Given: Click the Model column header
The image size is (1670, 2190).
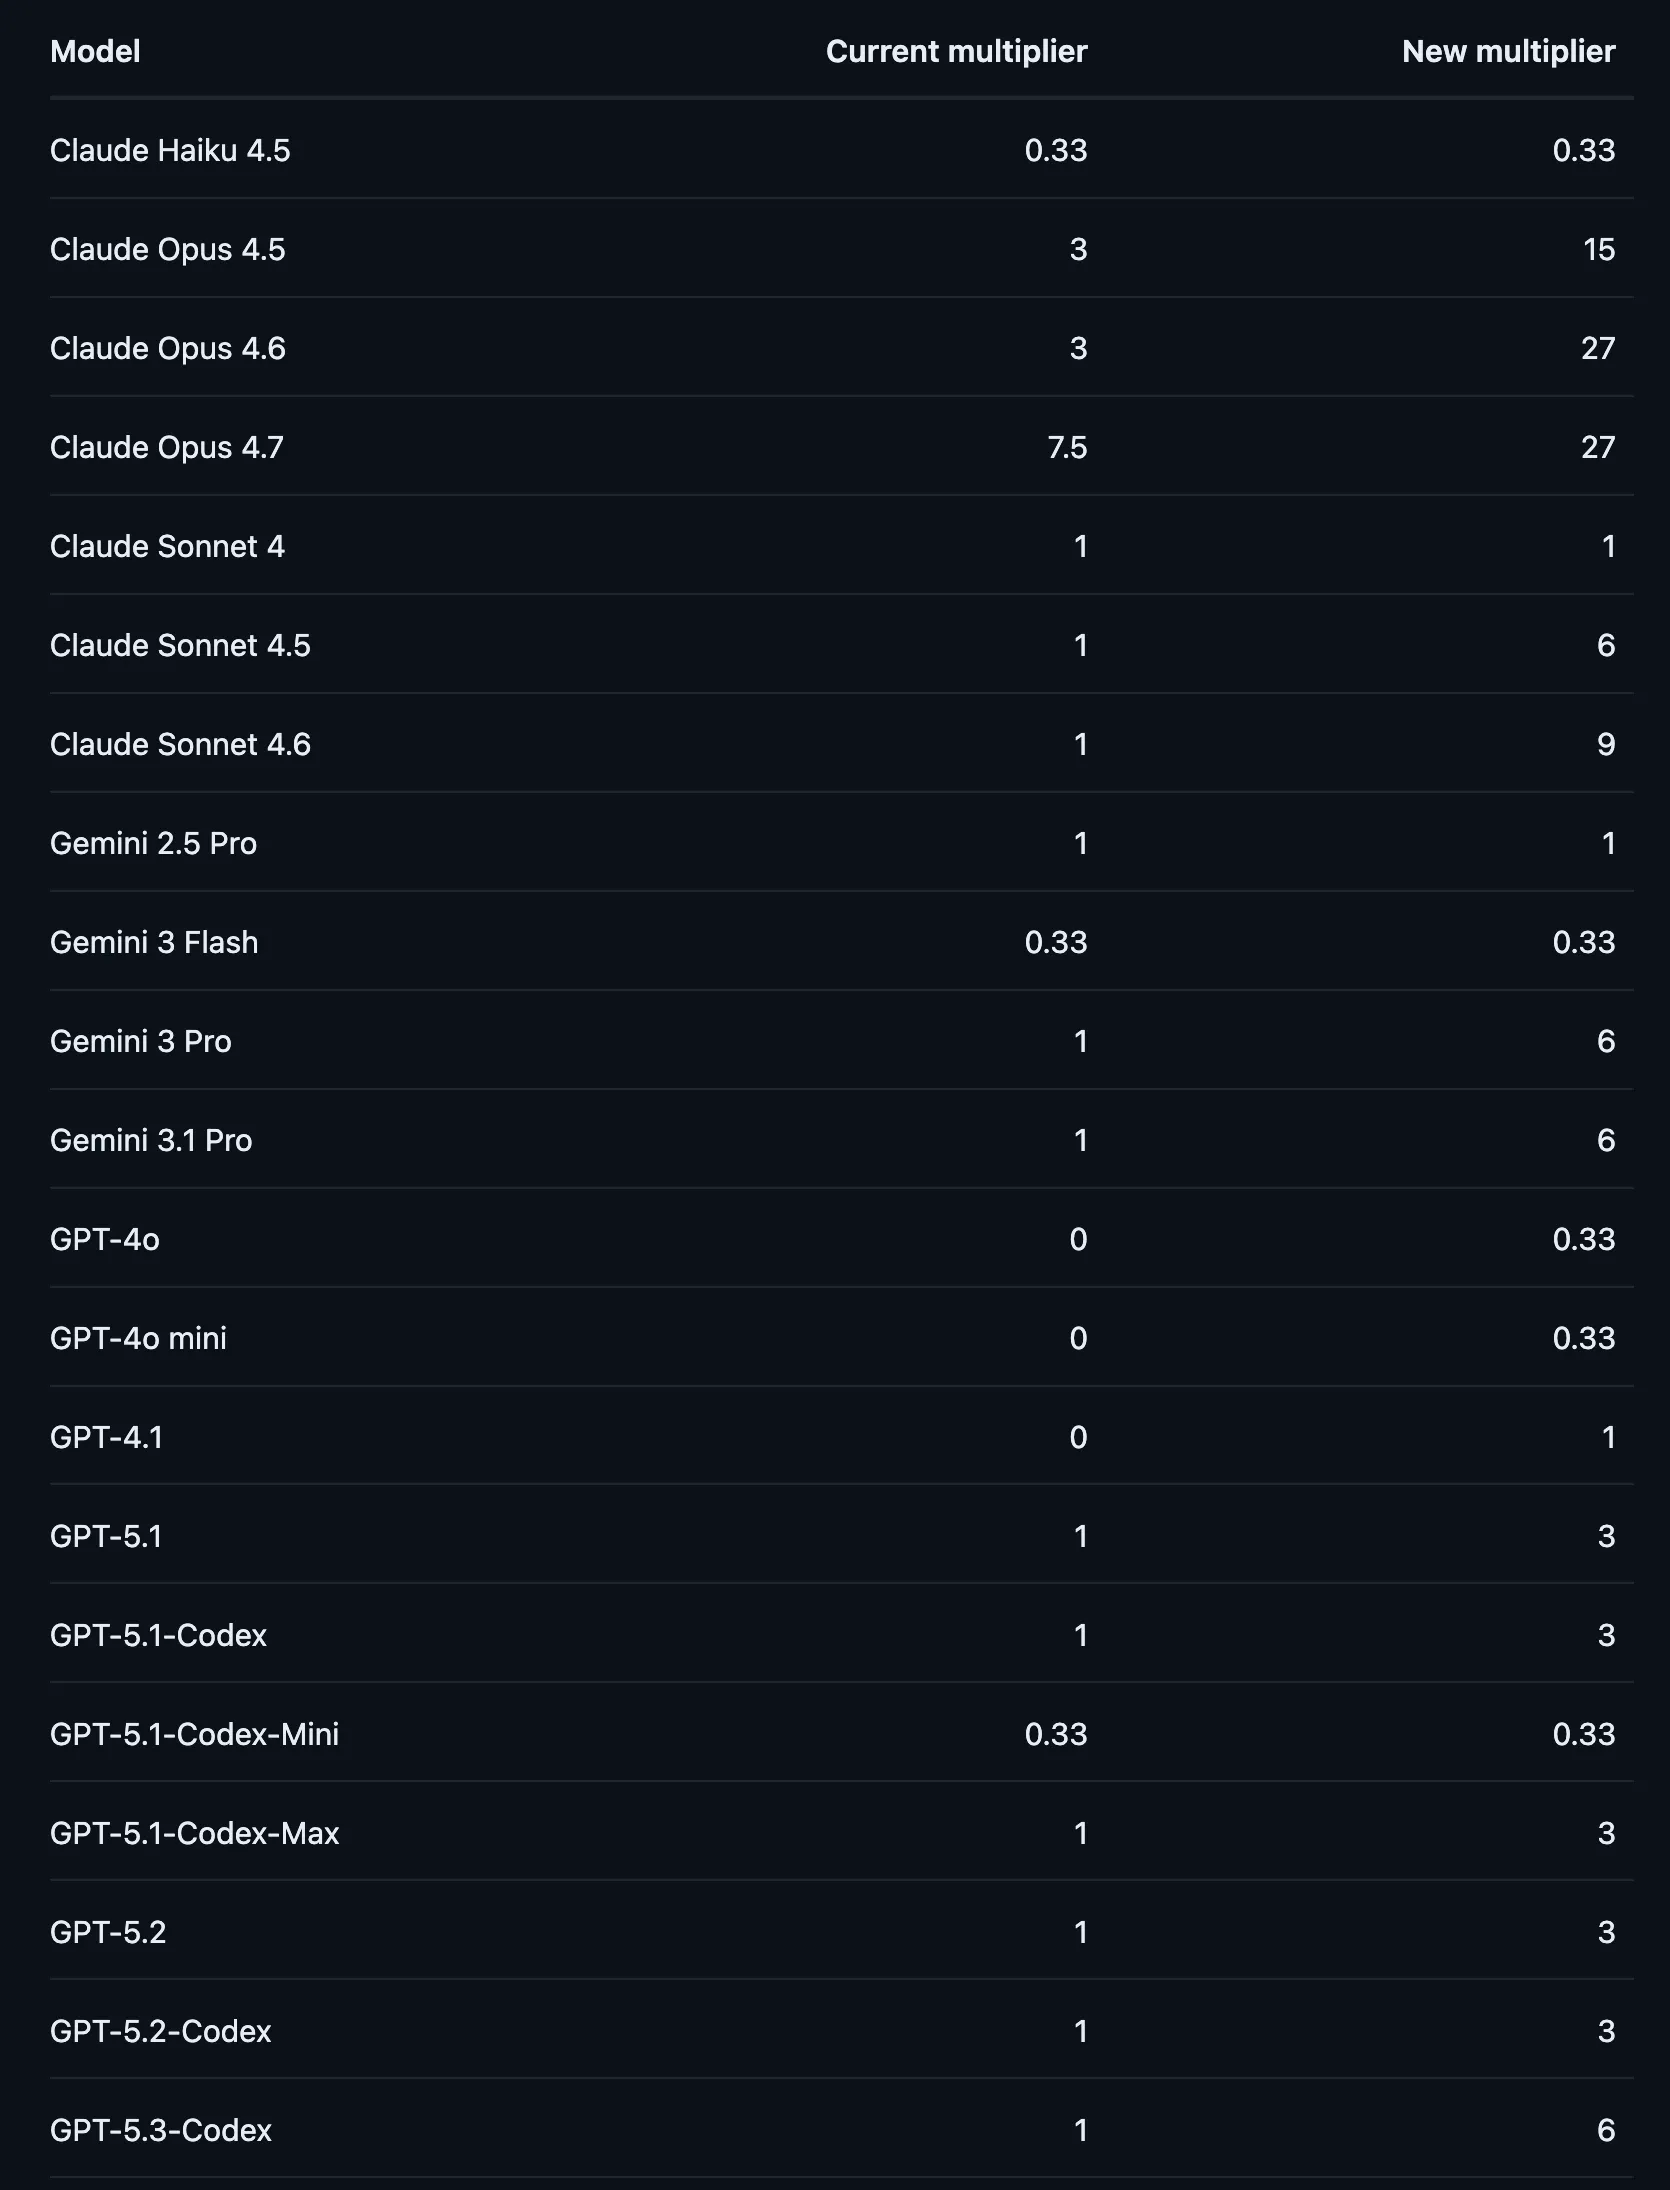Looking at the screenshot, I should click(x=95, y=51).
